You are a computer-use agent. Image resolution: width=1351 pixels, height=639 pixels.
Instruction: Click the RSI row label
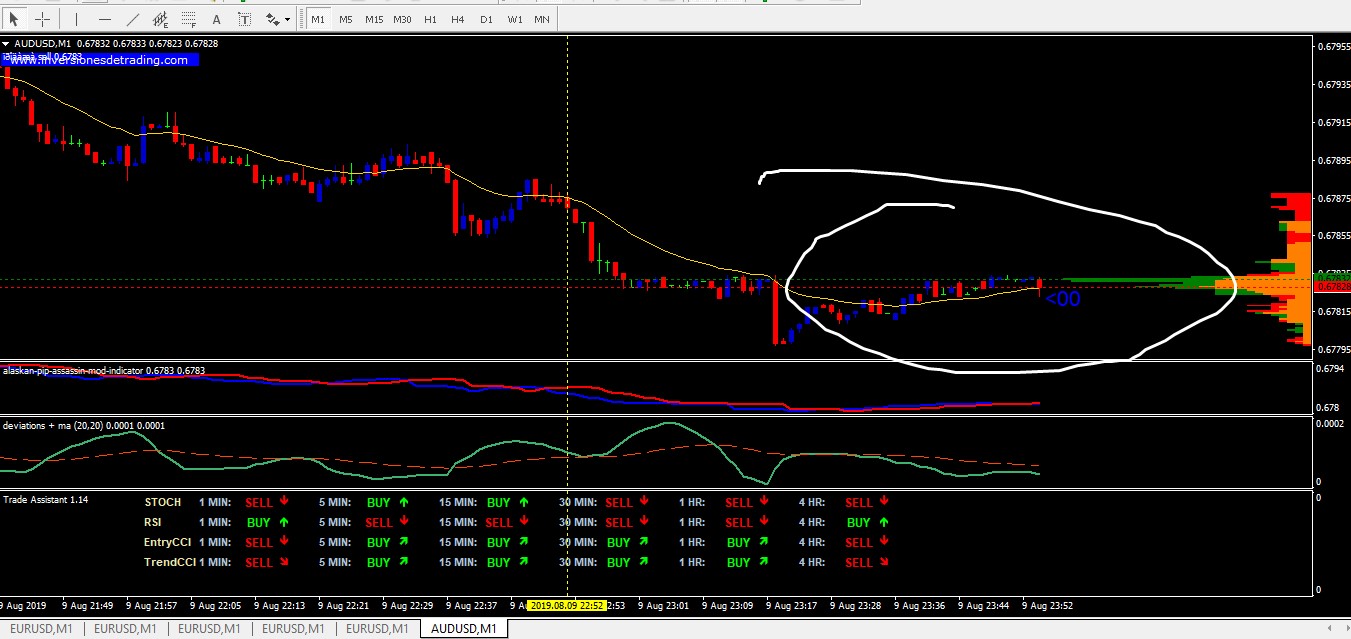click(154, 523)
